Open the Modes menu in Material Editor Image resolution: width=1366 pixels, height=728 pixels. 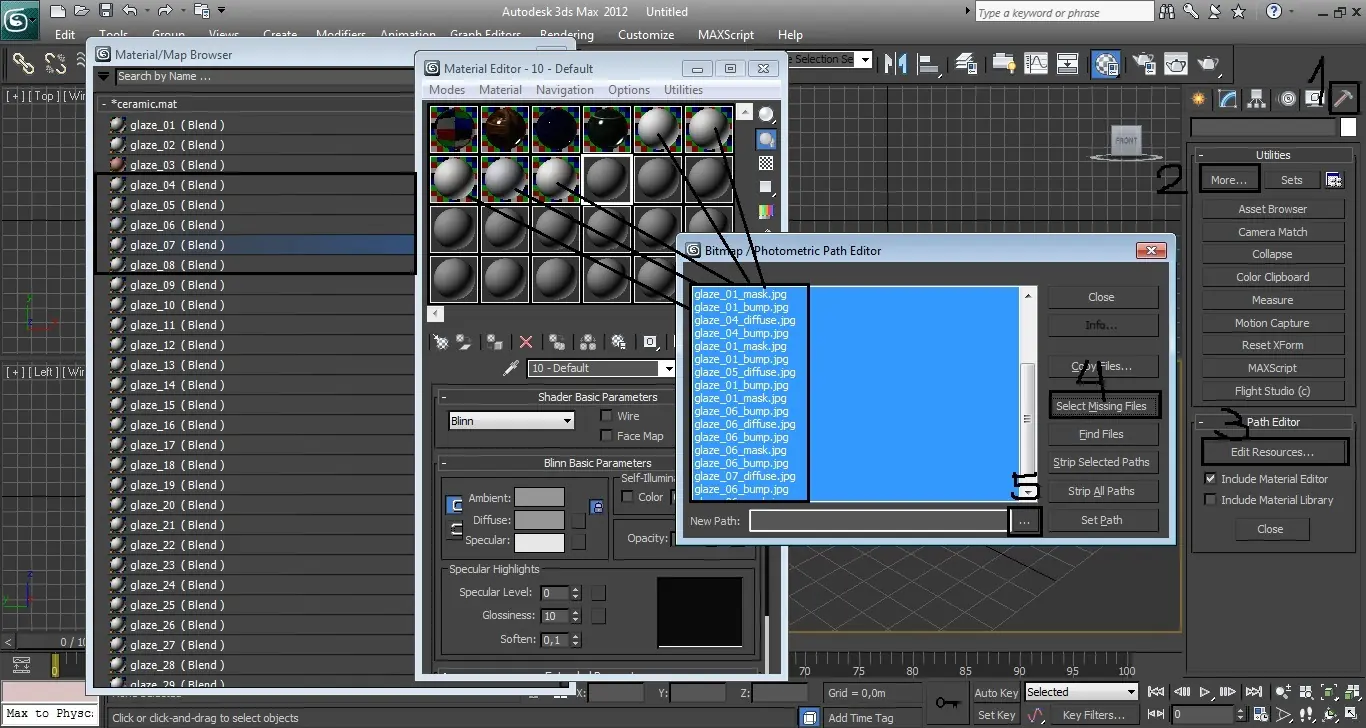pyautogui.click(x=447, y=89)
